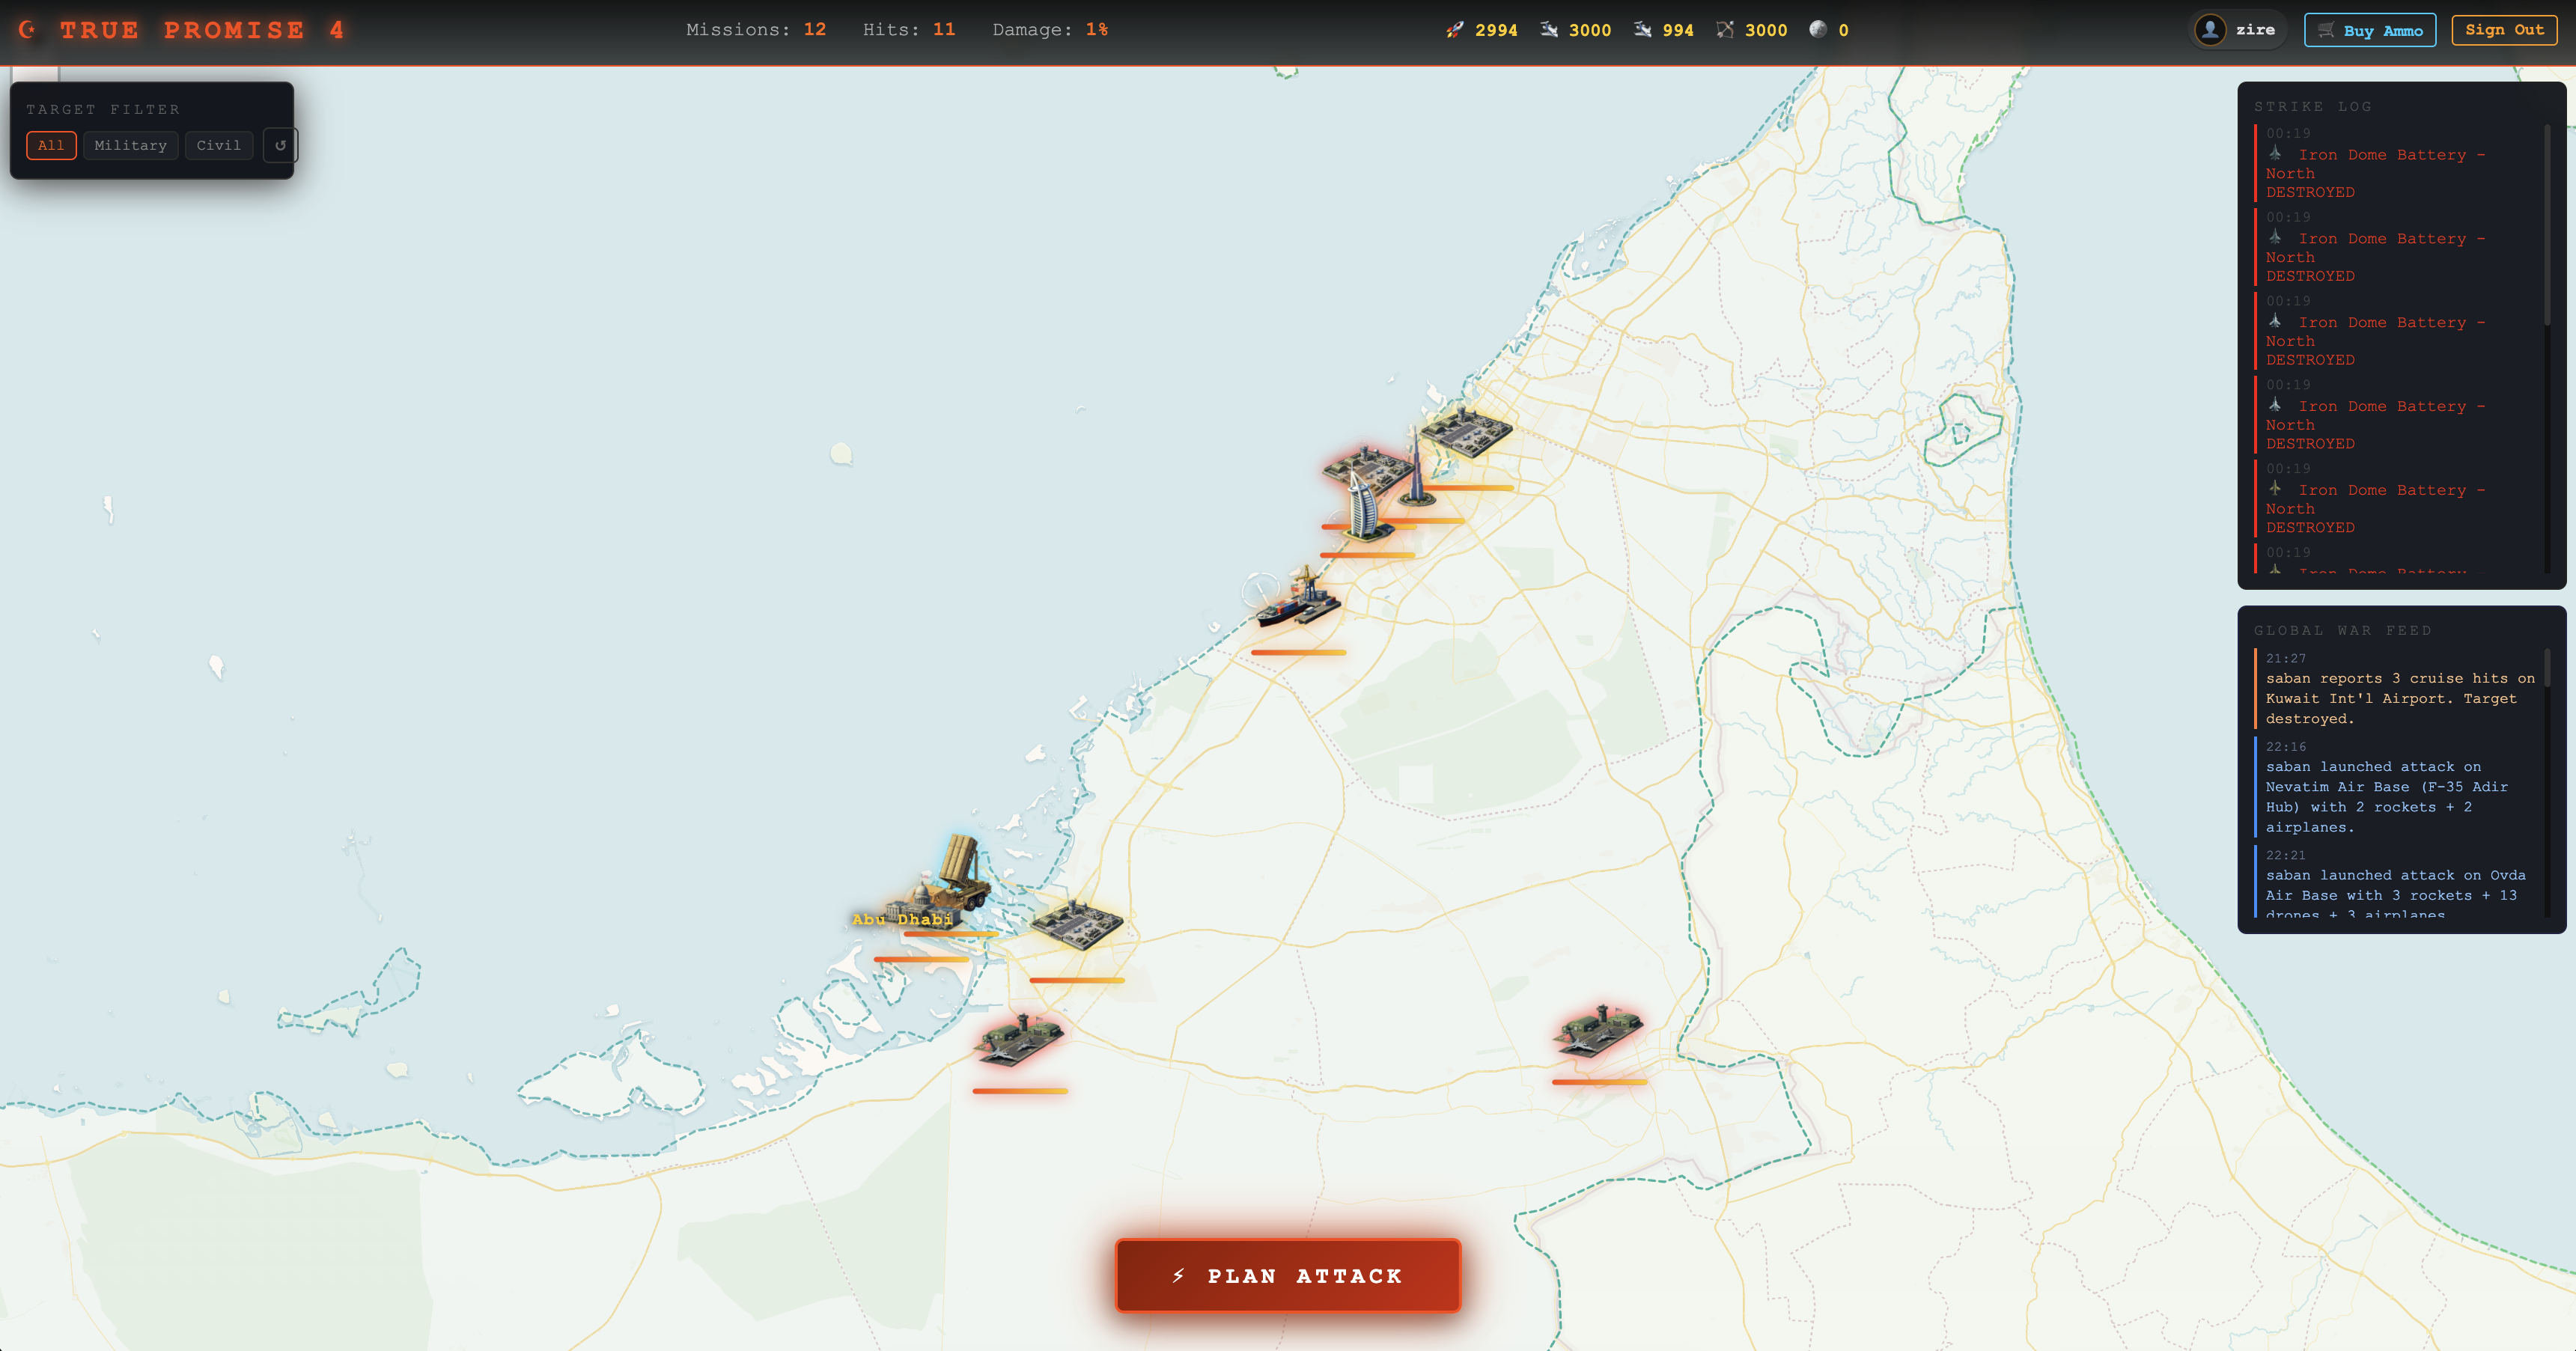Click the Burj Al Arab hotel marker
The height and width of the screenshot is (1351, 2576).
click(x=1362, y=508)
